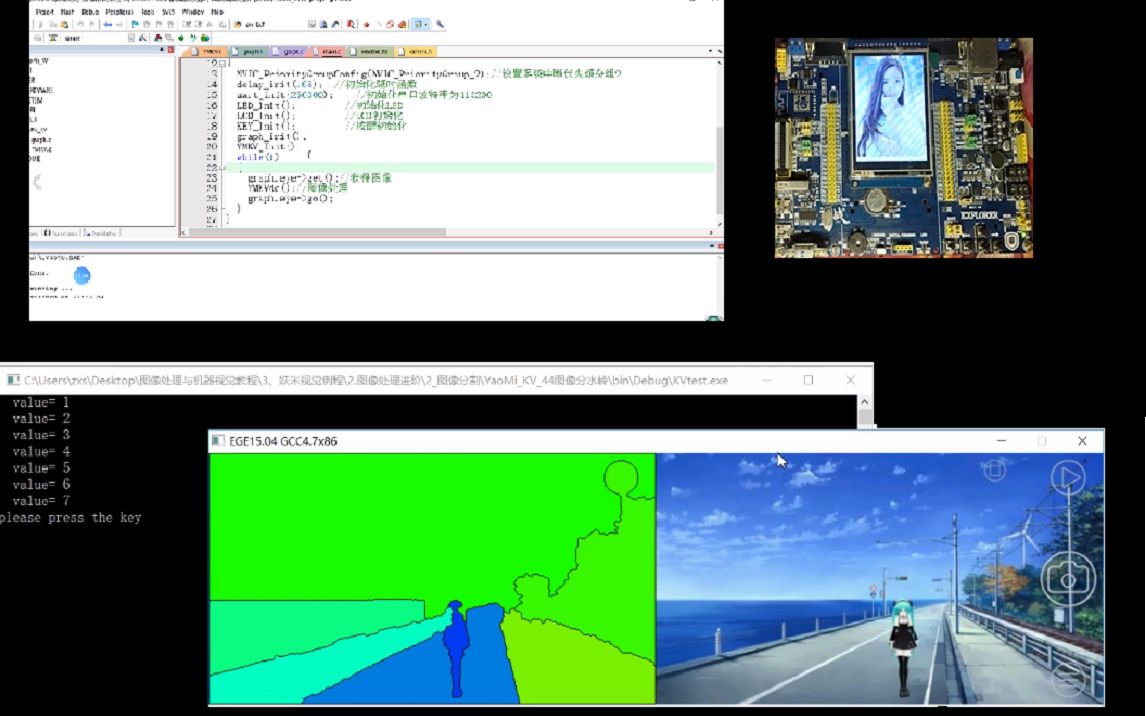Screen dimensions: 1146x716
Task: Click the blue segmented figure region
Action: click(x=455, y=649)
